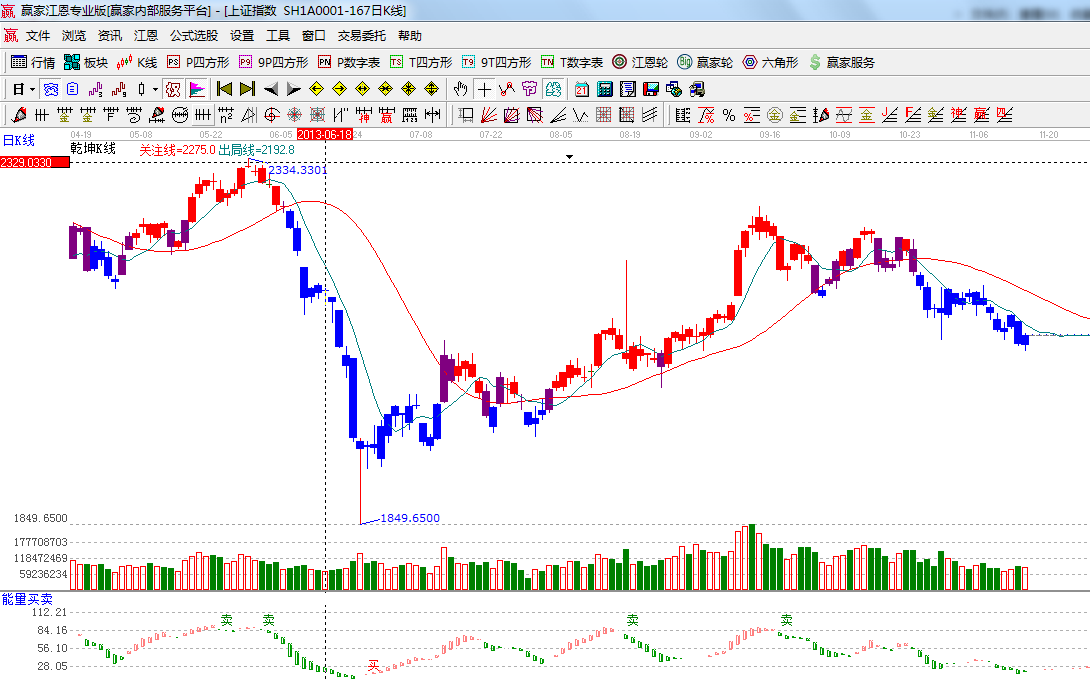Screen dimensions: 1090x682
Task: Click the calculator icon in toolbar
Action: tap(605, 88)
